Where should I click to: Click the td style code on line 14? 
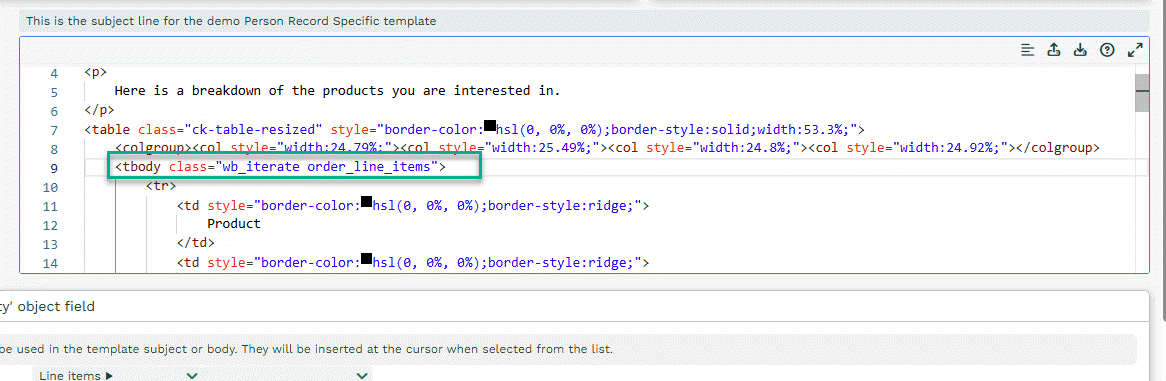[413, 262]
